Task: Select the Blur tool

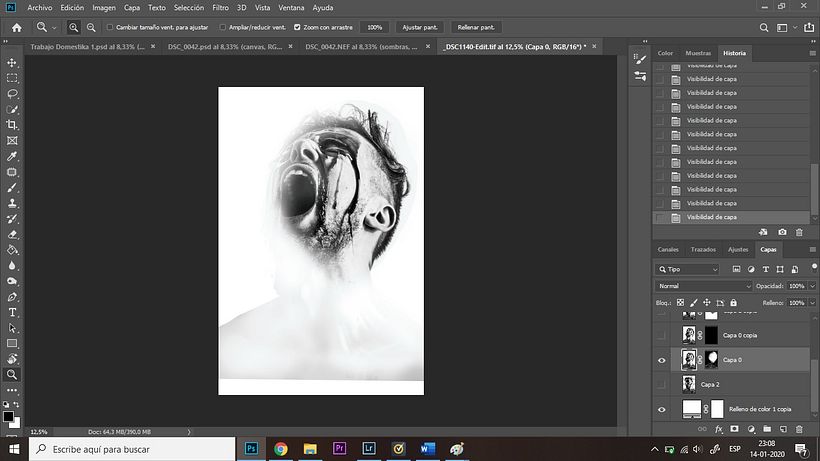Action: click(12, 266)
